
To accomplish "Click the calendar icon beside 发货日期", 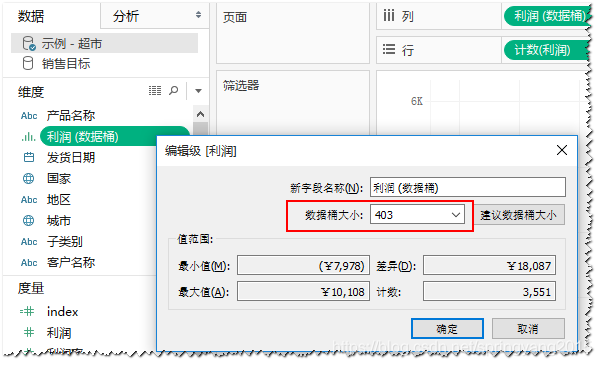I will (29, 157).
